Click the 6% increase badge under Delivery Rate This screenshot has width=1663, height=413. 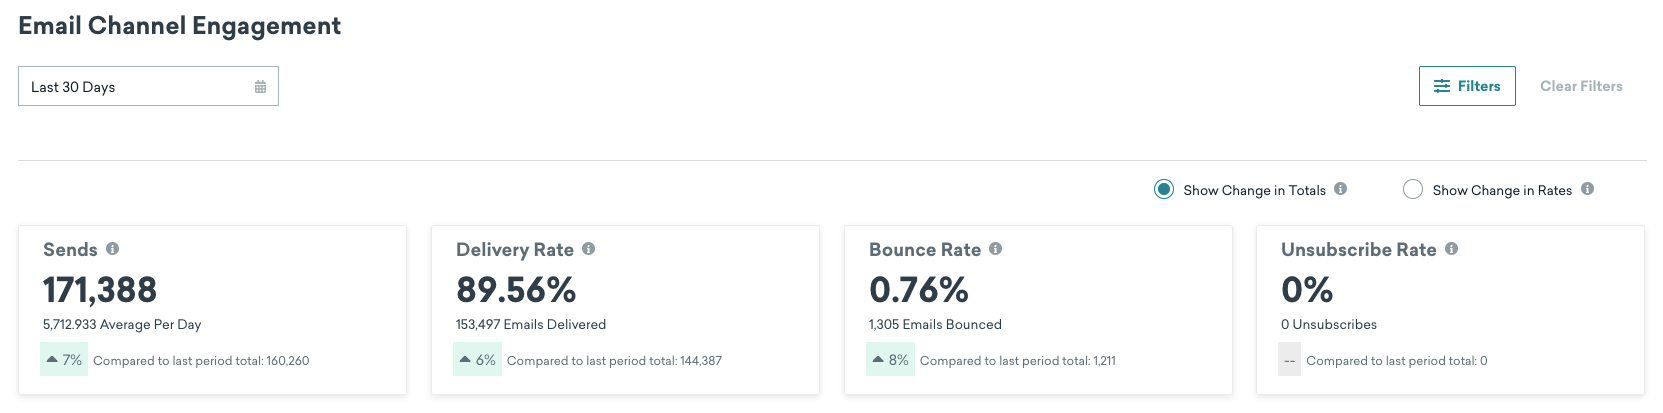click(477, 360)
